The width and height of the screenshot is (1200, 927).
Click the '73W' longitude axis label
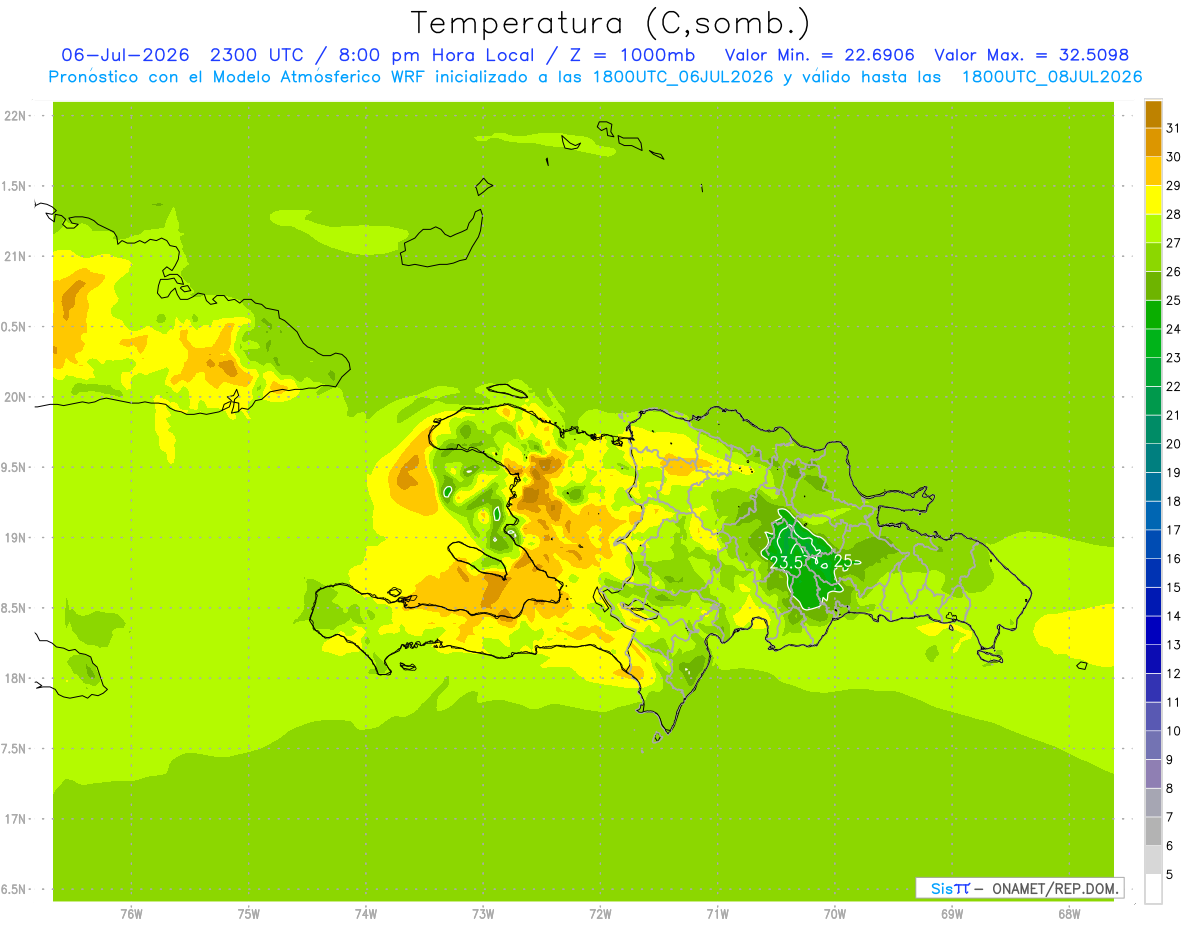tap(483, 914)
